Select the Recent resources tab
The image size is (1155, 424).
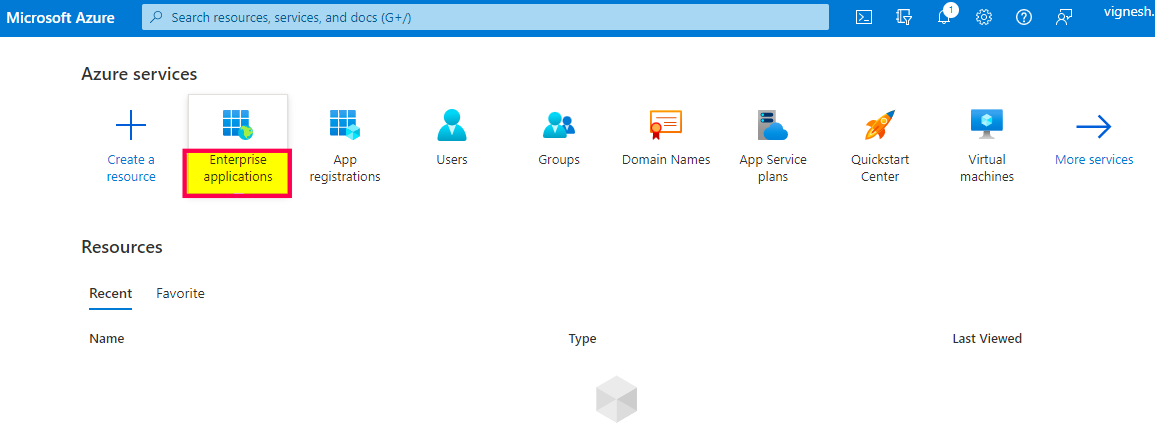click(110, 293)
